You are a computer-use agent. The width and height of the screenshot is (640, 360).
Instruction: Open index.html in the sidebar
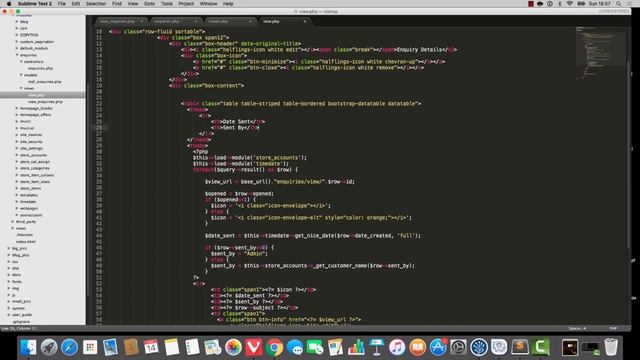[26, 242]
